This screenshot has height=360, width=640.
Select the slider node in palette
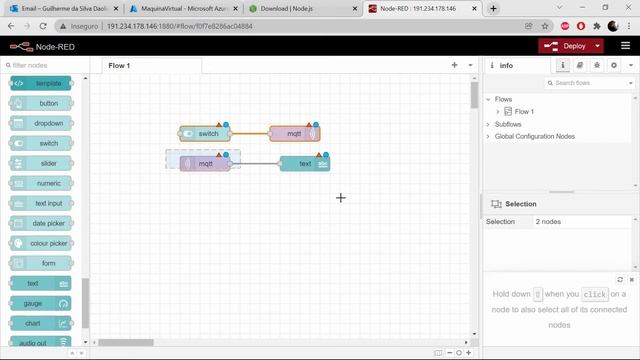[x=41, y=163]
